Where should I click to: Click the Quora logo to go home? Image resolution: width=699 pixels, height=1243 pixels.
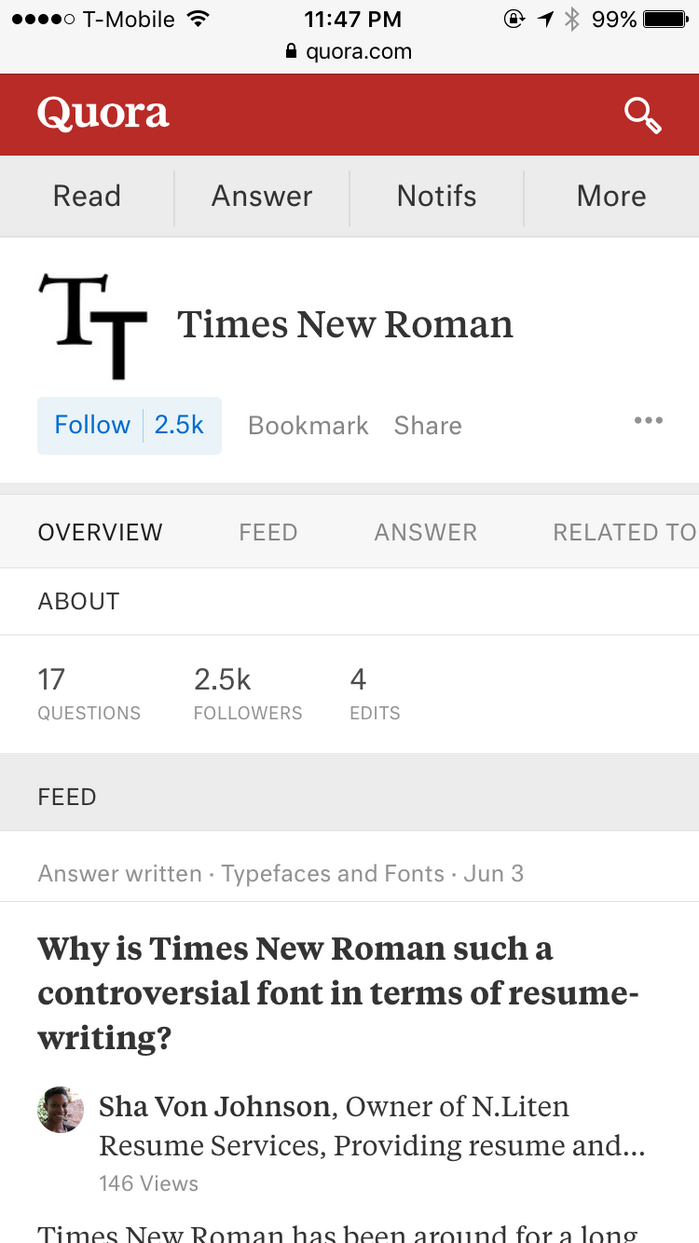tap(102, 113)
